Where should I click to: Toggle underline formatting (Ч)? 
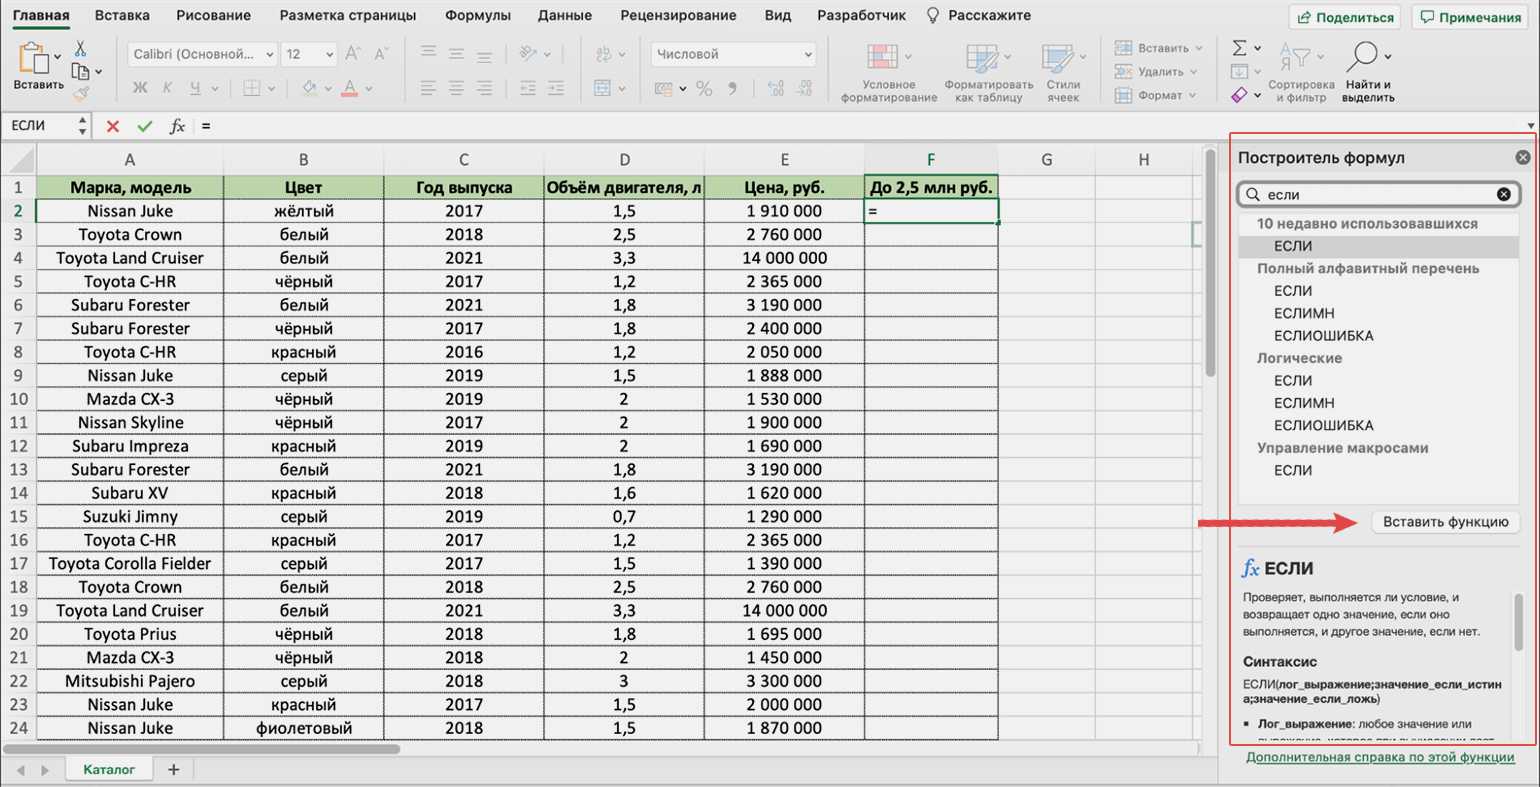tap(194, 89)
